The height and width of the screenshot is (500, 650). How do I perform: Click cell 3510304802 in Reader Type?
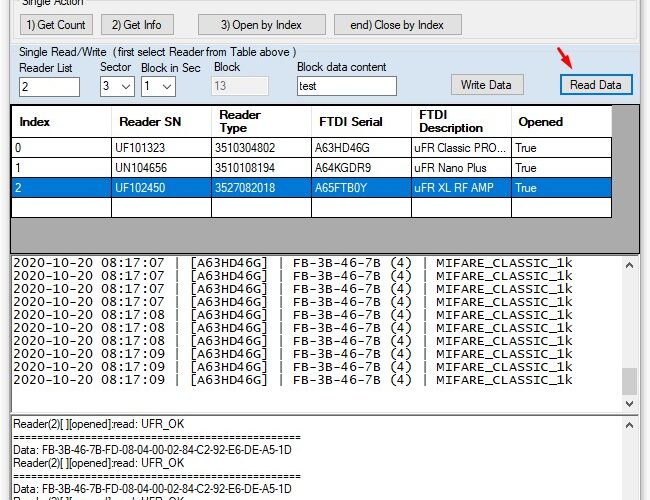pyautogui.click(x=261, y=148)
